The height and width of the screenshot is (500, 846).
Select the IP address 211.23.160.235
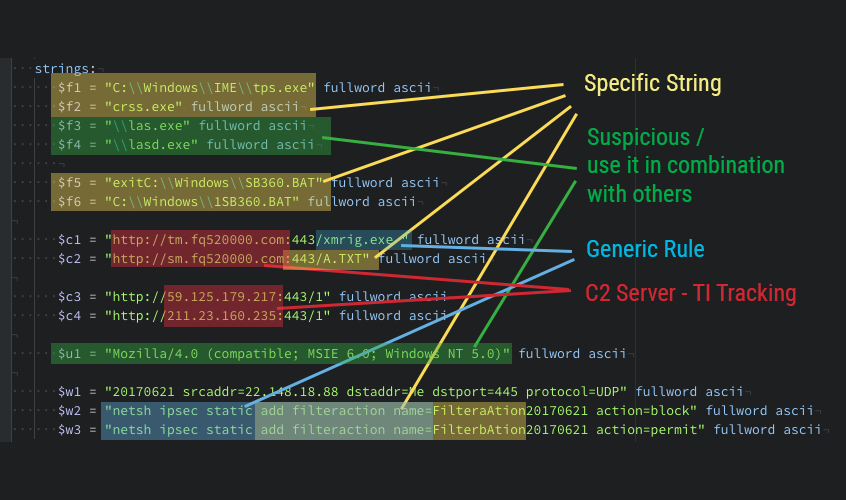coord(222,316)
